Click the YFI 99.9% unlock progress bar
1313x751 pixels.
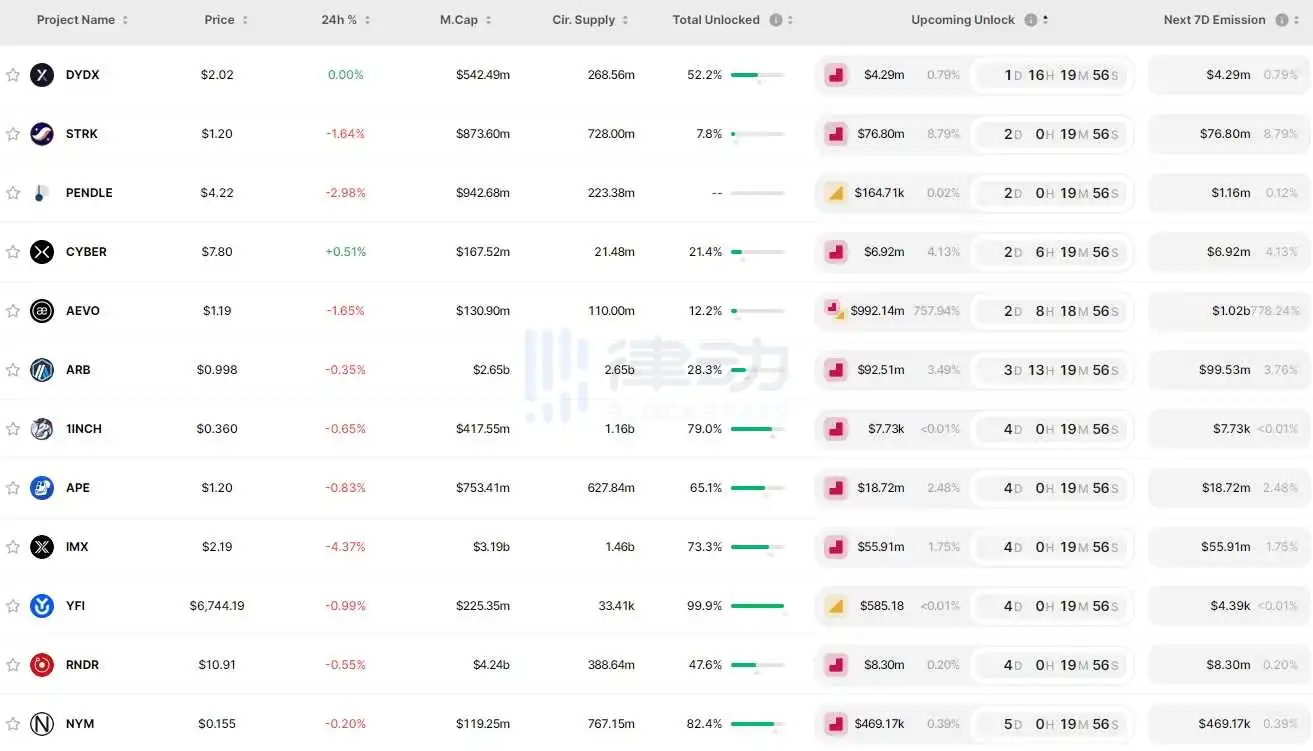pyautogui.click(x=757, y=606)
